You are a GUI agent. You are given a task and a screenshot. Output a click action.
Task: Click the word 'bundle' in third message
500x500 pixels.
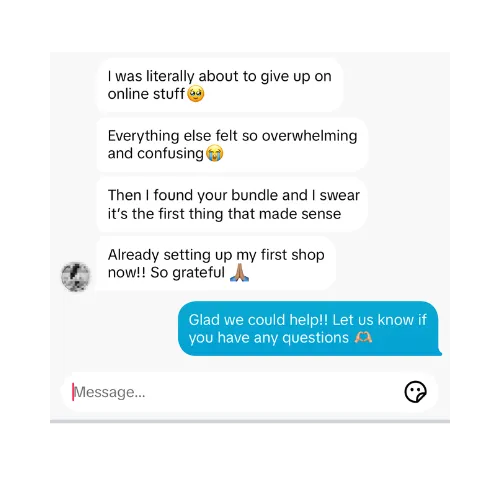253,195
